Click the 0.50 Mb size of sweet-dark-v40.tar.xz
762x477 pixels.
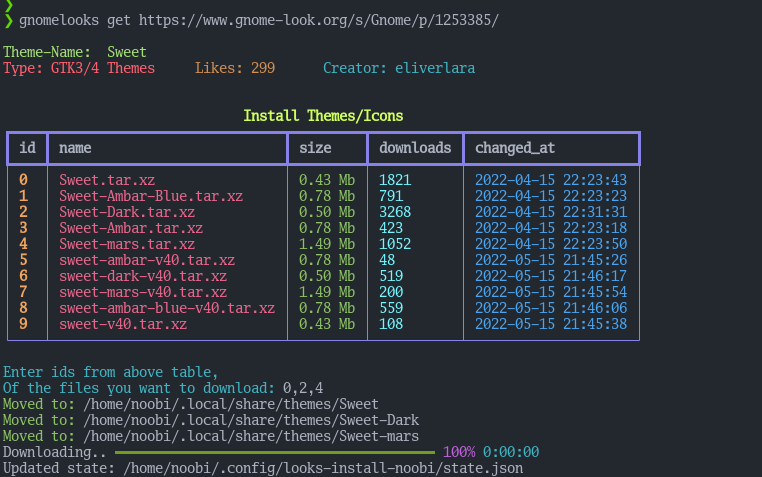click(327, 276)
